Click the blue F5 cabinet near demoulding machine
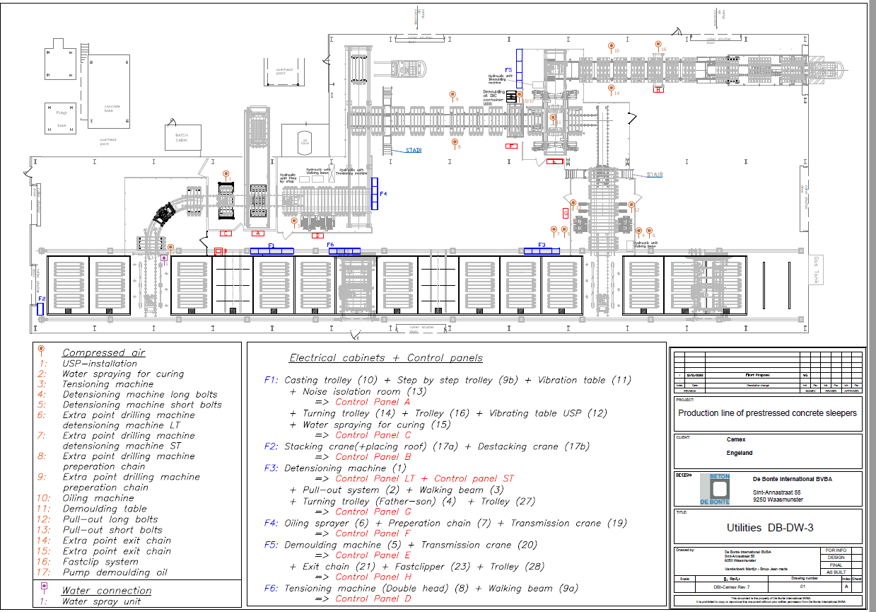876x612 pixels. tap(521, 58)
